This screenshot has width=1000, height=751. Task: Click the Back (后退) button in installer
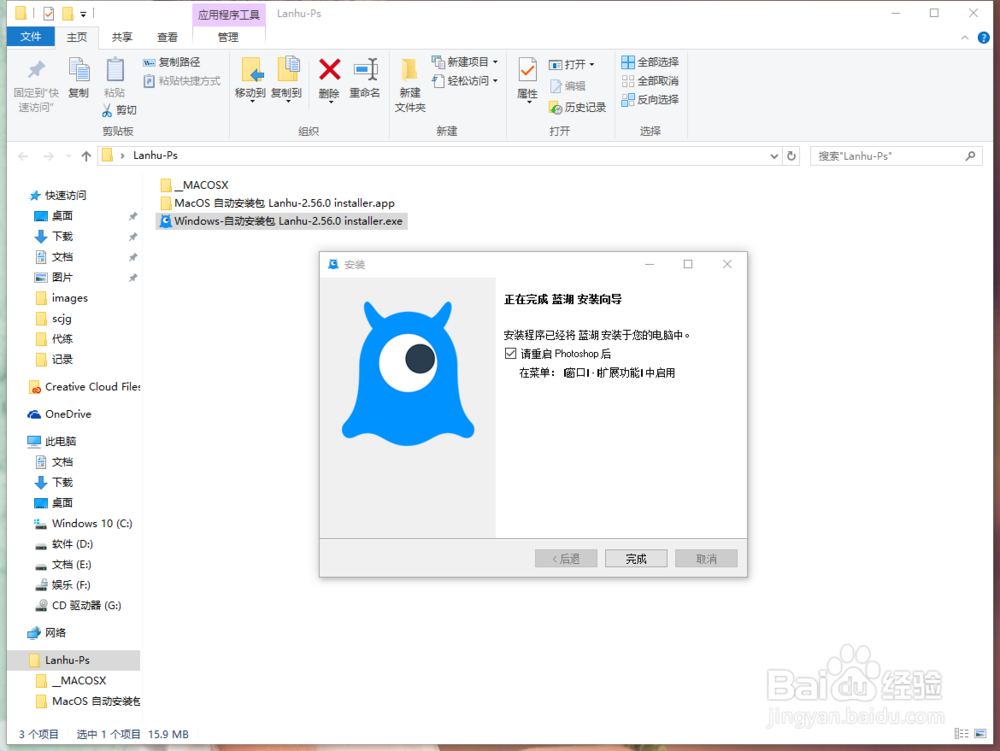coord(566,558)
